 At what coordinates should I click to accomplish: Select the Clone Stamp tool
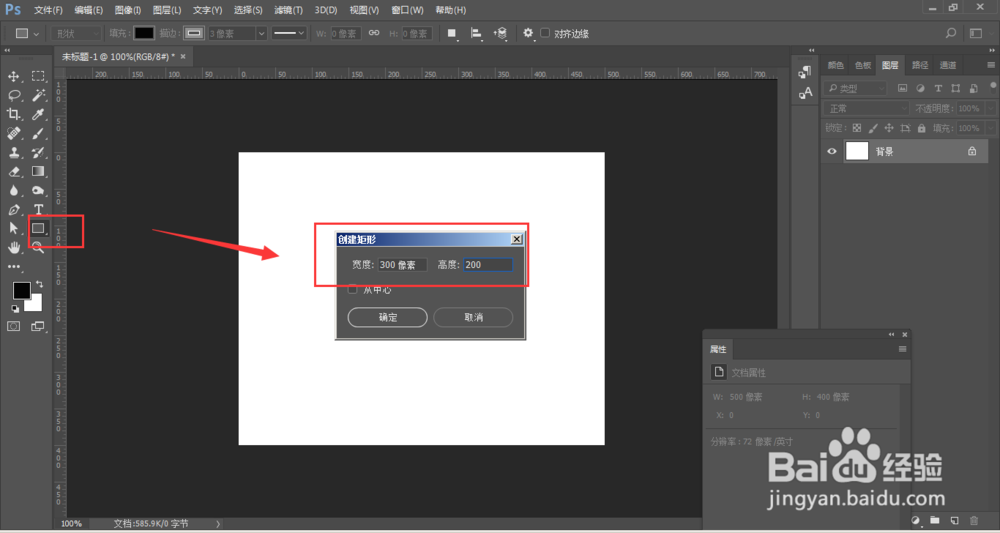pyautogui.click(x=13, y=153)
